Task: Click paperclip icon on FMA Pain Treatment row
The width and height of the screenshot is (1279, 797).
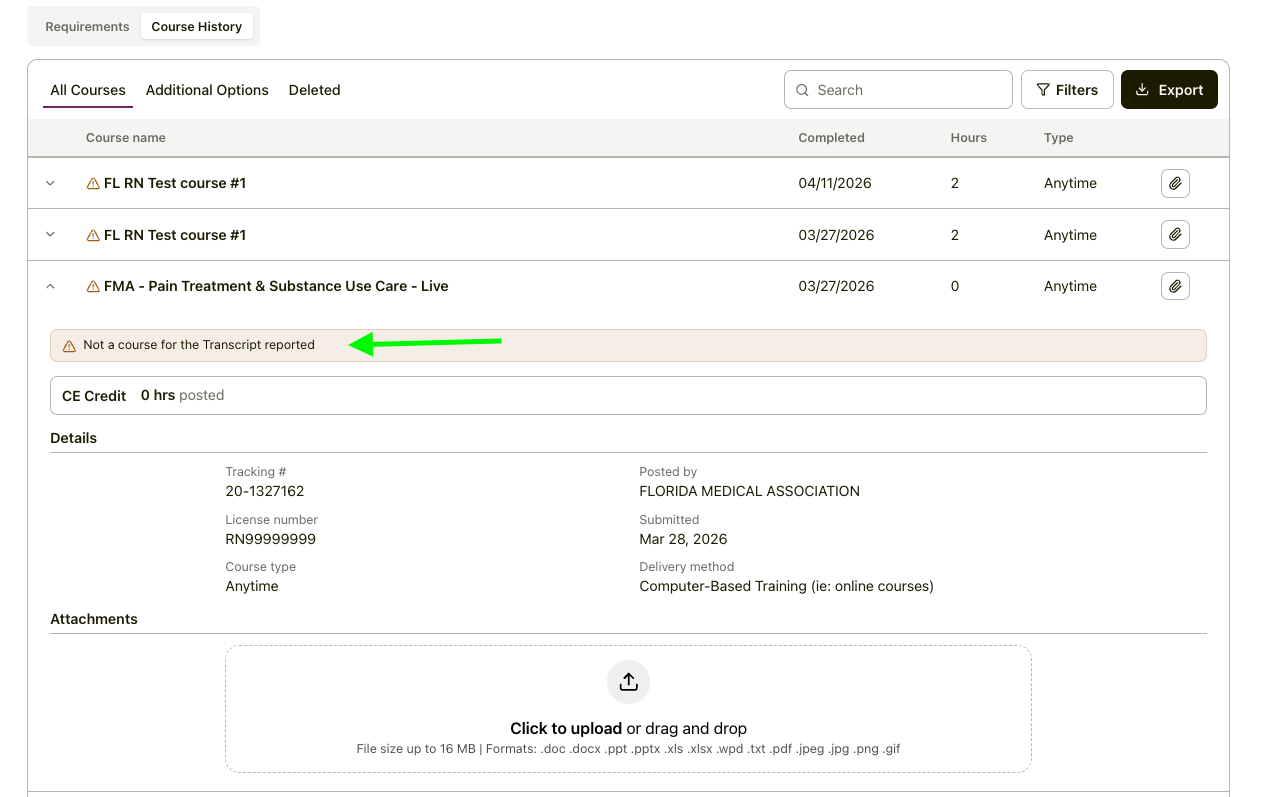Action: (x=1175, y=286)
